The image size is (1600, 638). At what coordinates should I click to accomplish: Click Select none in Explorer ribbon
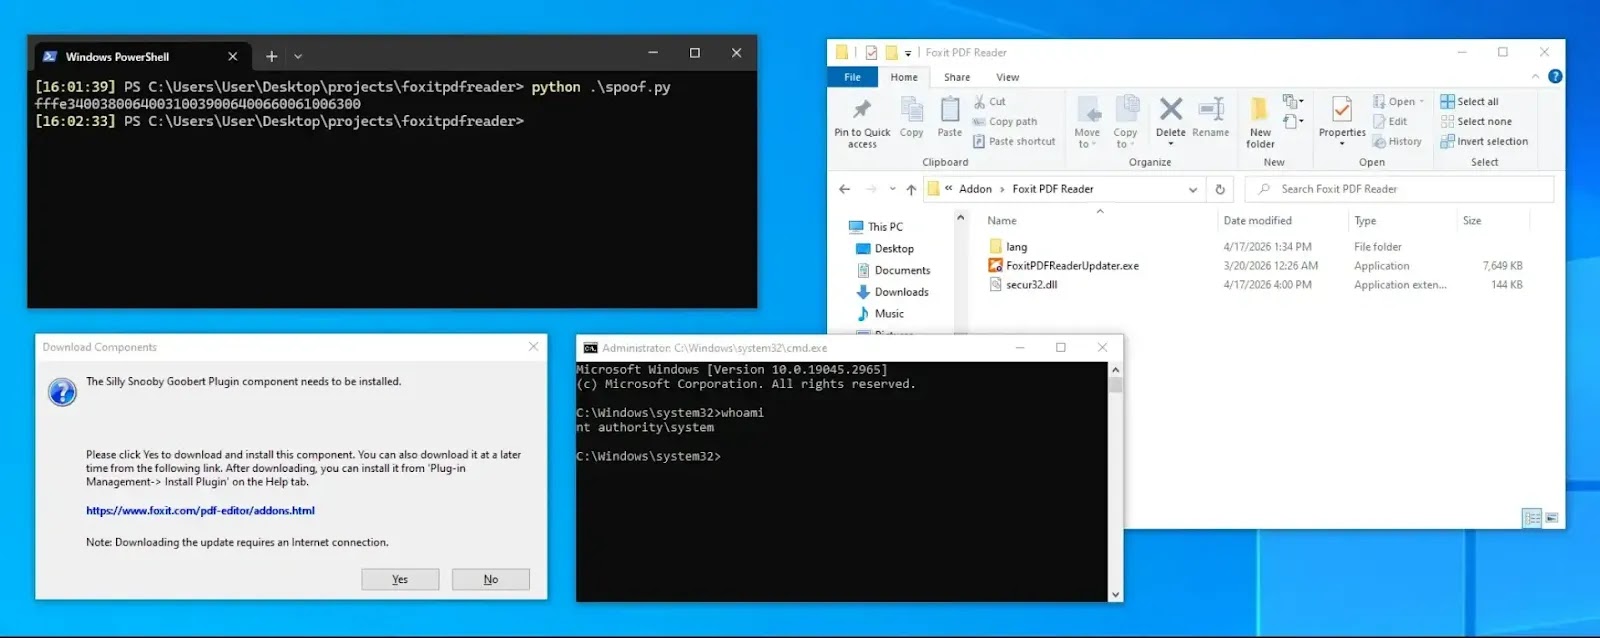(x=1476, y=122)
